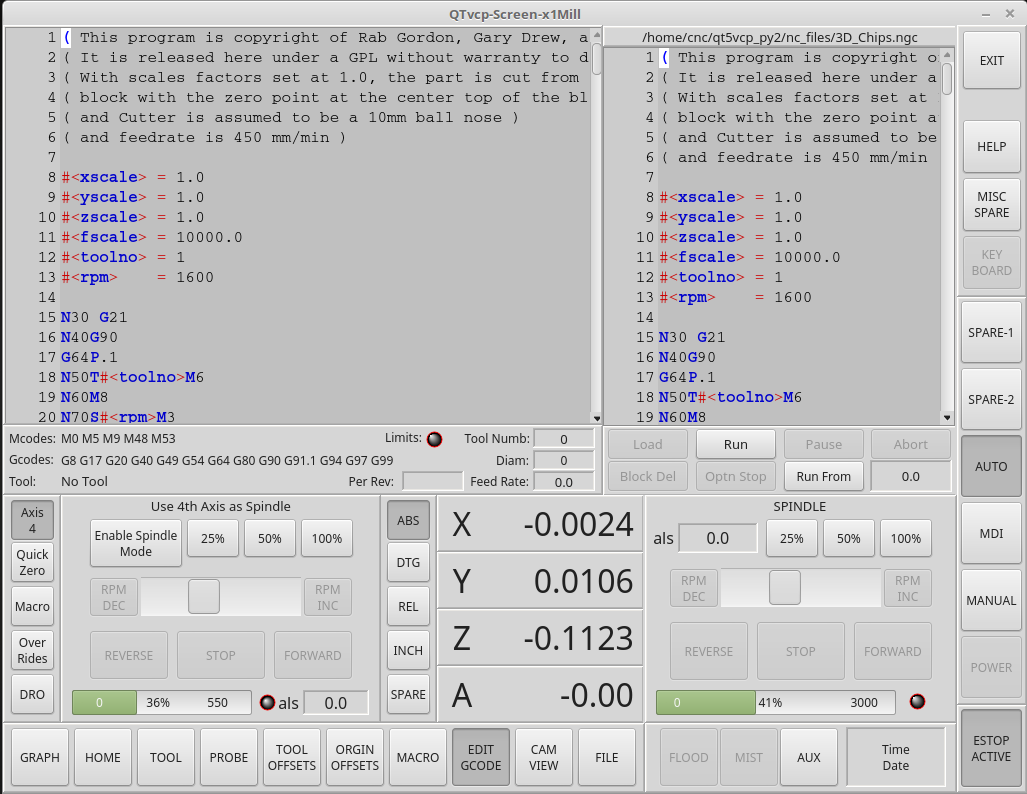Click the up arrow of the right G-code viewer scrollbar
Image resolution: width=1027 pixels, height=794 pixels.
[x=947, y=55]
